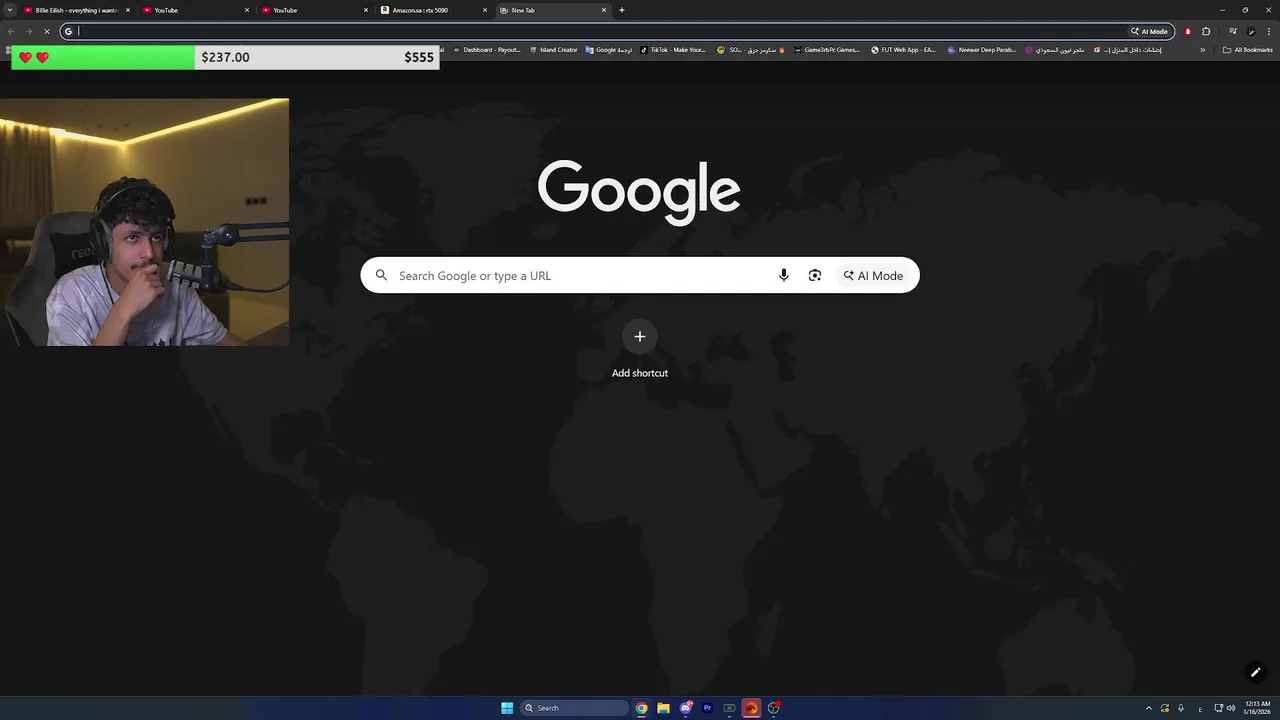This screenshot has width=1280, height=720.
Task: Close the New Tab tab
Action: click(x=604, y=10)
